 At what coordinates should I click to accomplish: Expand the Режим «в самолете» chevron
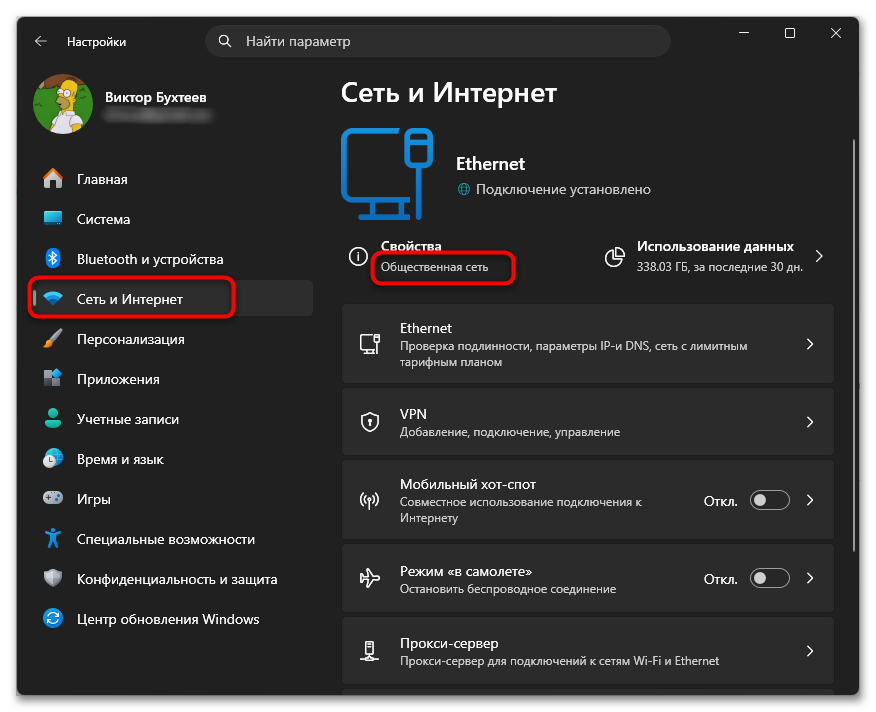coord(810,578)
